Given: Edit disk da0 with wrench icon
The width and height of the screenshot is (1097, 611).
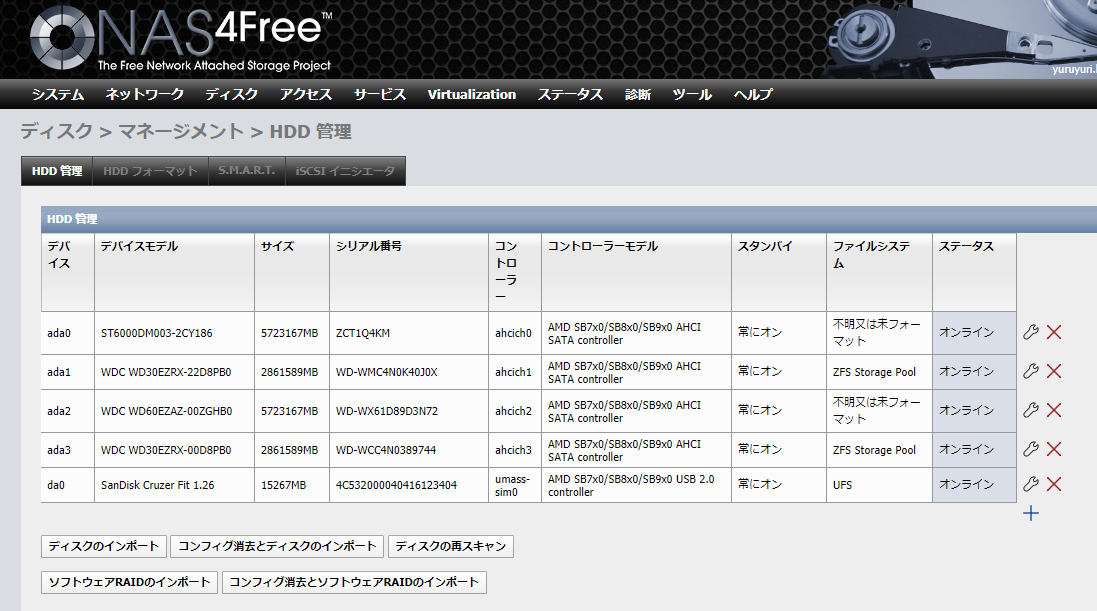Looking at the screenshot, I should click(x=1031, y=484).
